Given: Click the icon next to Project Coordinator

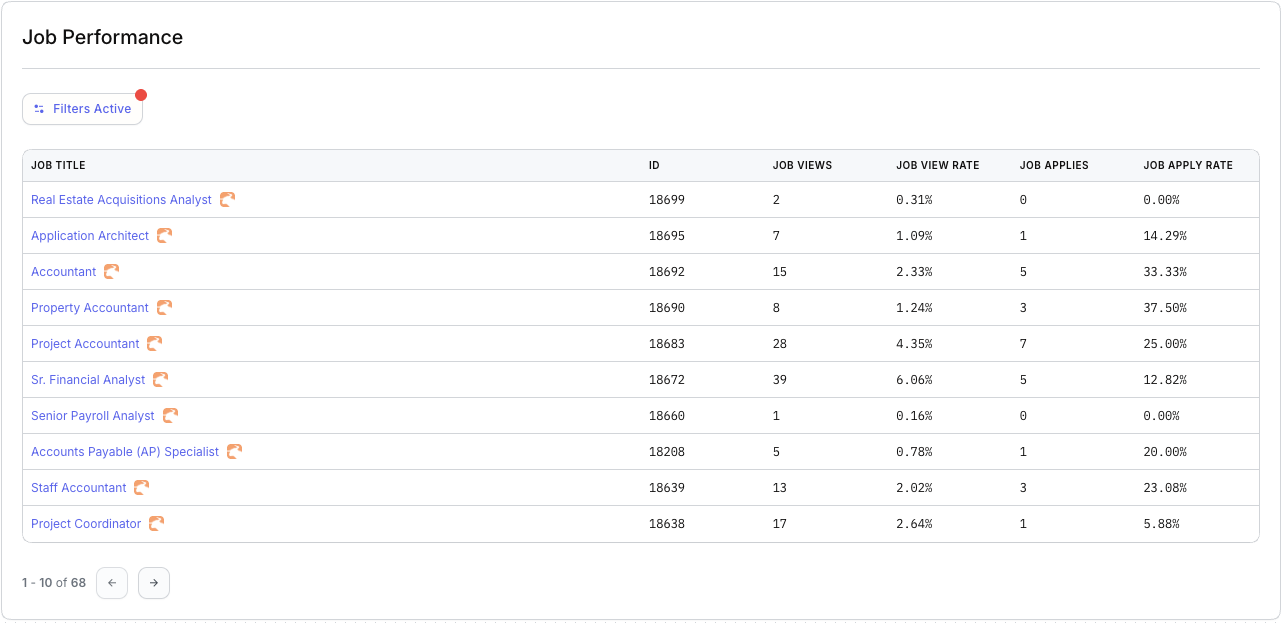Looking at the screenshot, I should coord(157,524).
